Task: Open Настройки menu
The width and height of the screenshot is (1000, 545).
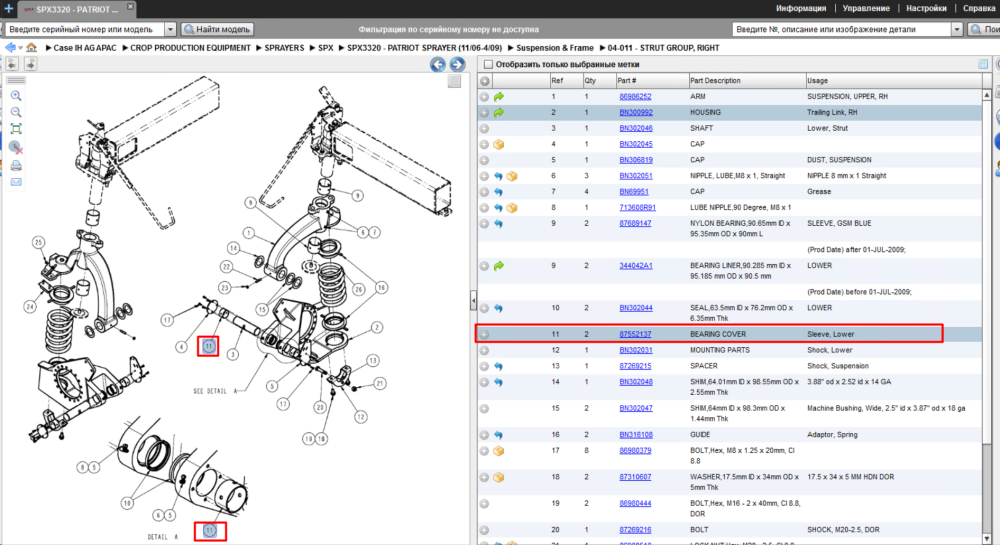Action: tap(926, 8)
